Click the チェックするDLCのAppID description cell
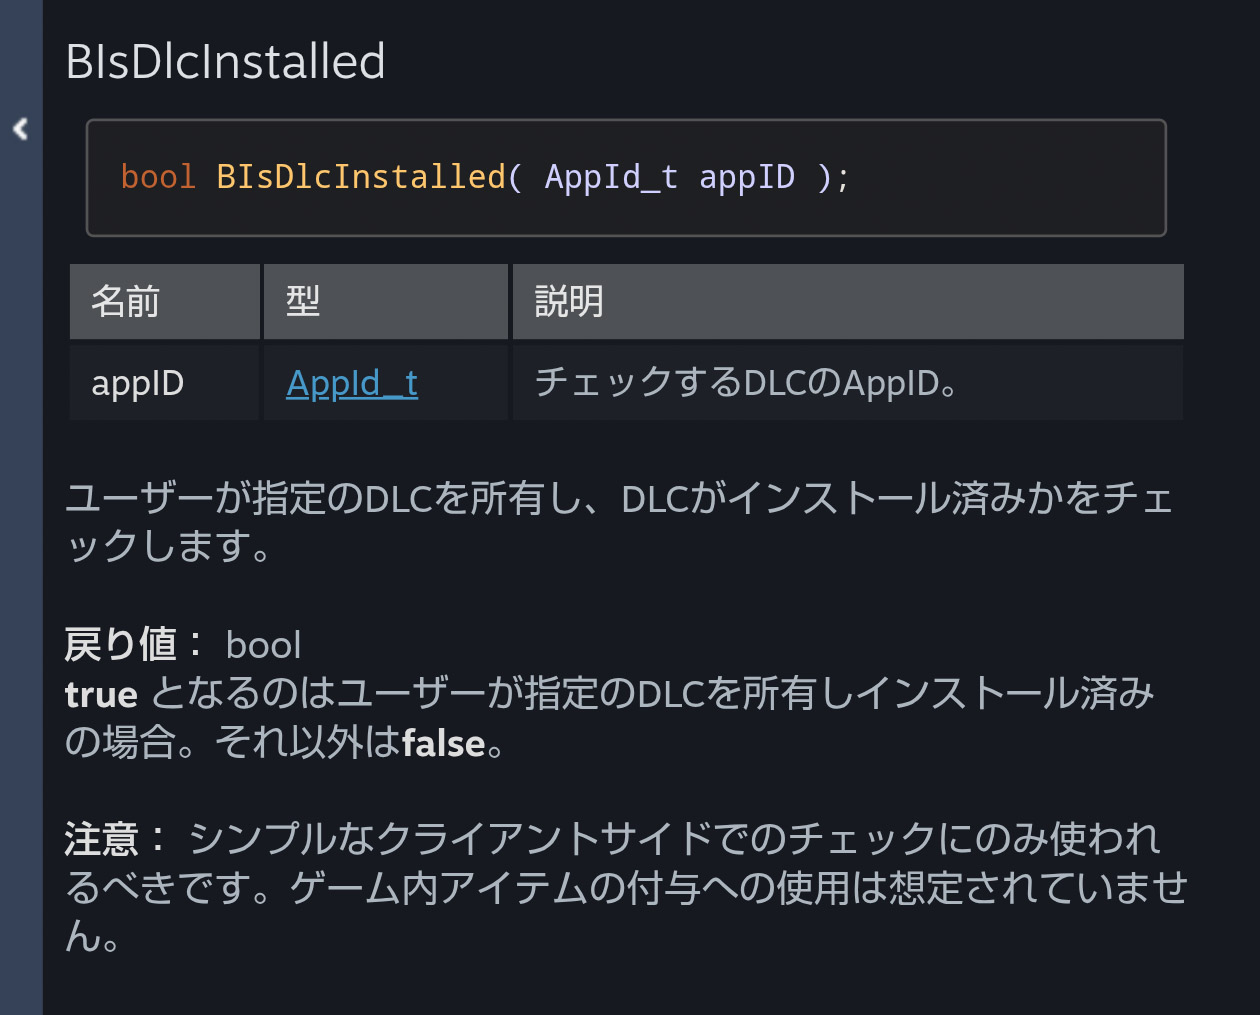This screenshot has height=1015, width=1260. click(746, 383)
